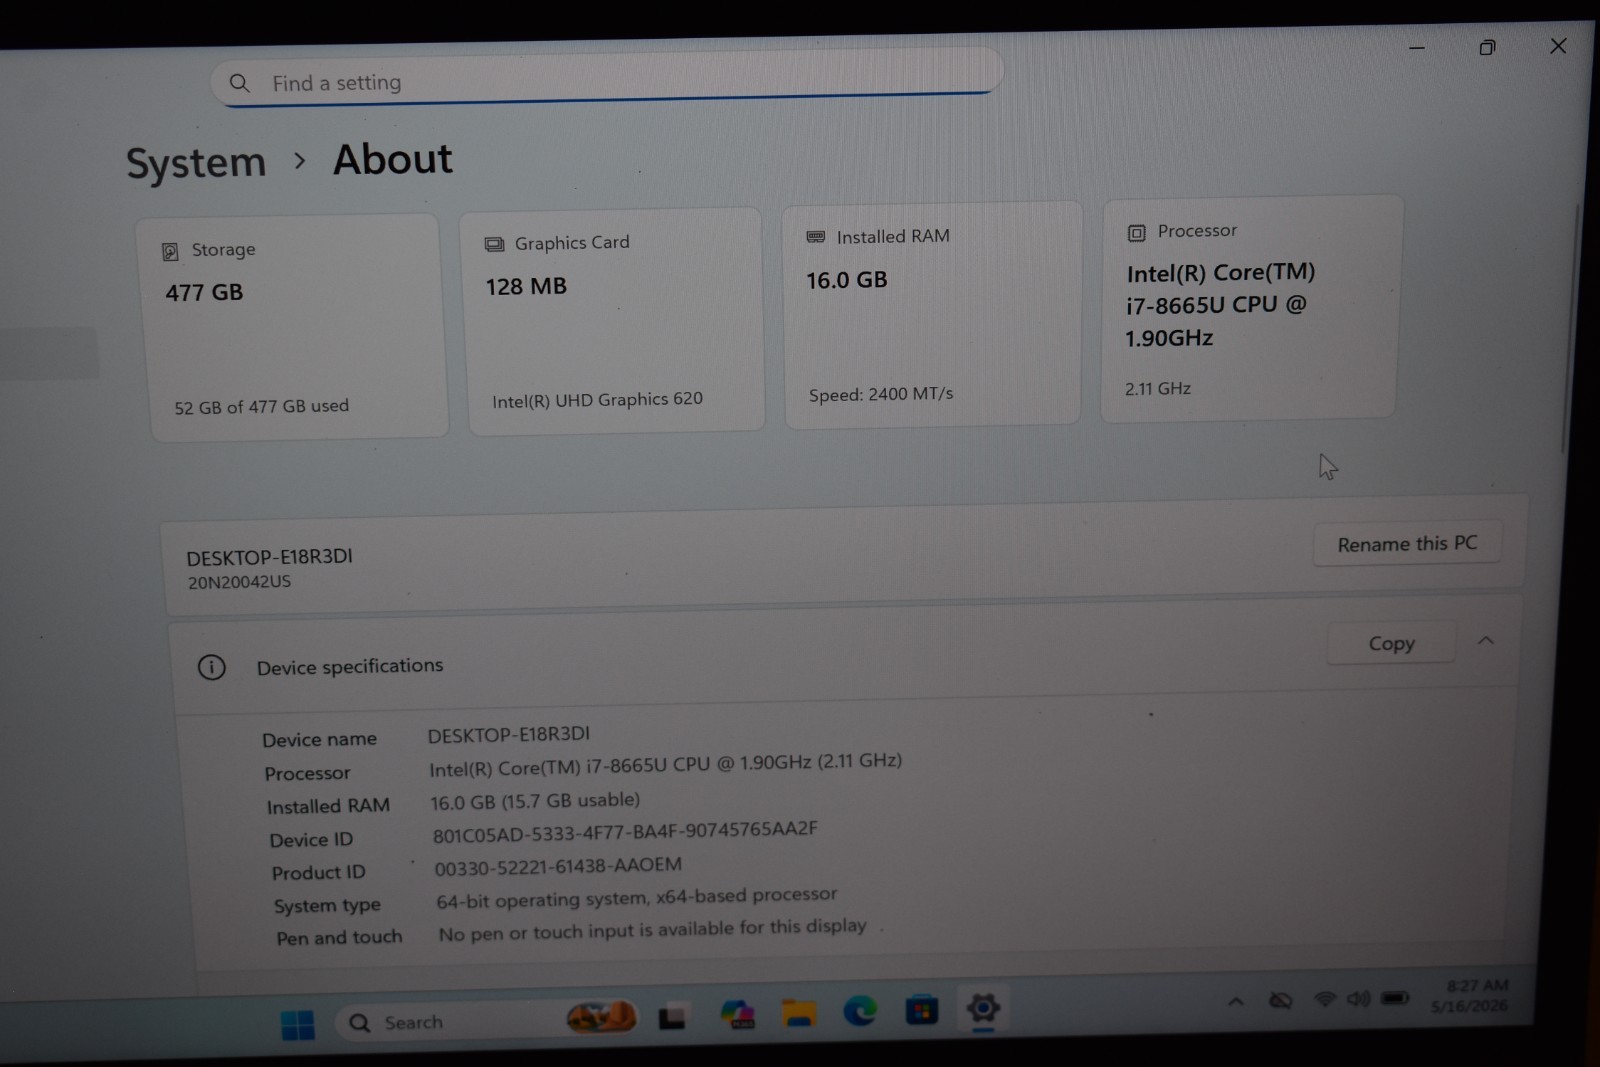This screenshot has width=1600, height=1067.
Task: Open File Explorer from the taskbar
Action: [798, 1013]
